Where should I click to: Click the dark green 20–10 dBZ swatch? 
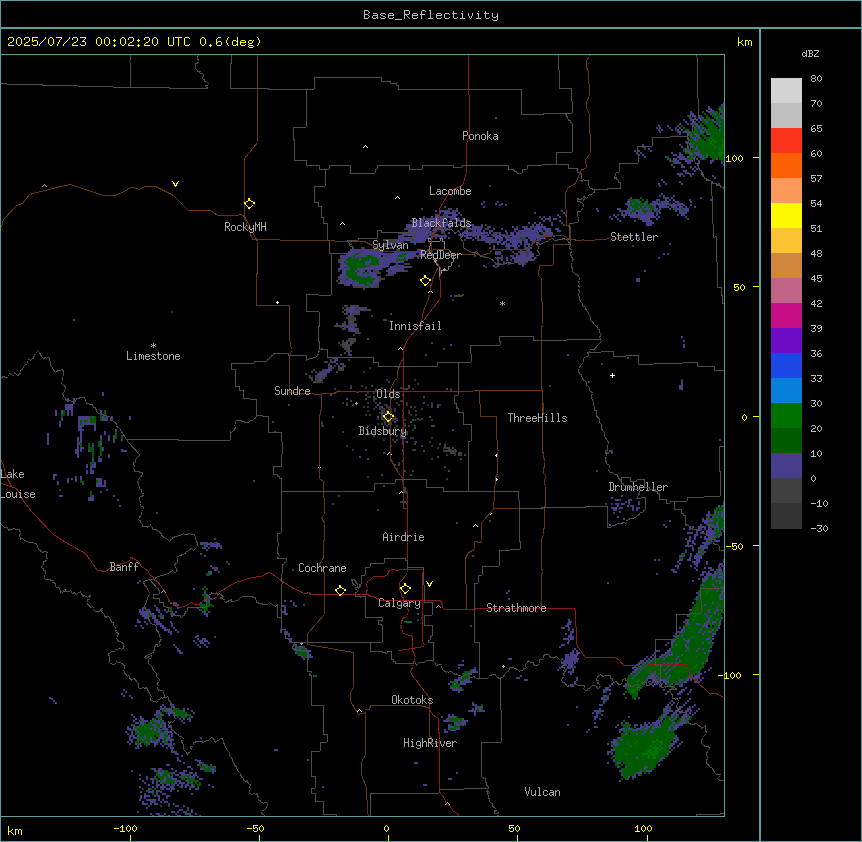786,441
